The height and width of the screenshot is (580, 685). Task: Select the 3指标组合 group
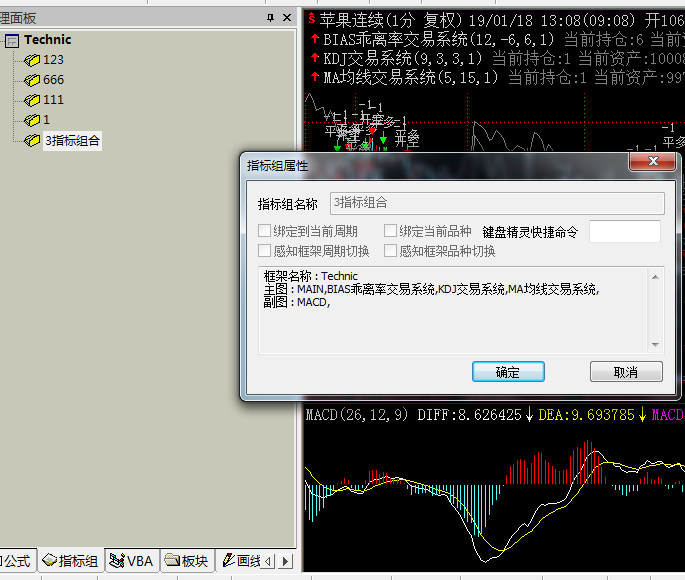pyautogui.click(x=73, y=141)
